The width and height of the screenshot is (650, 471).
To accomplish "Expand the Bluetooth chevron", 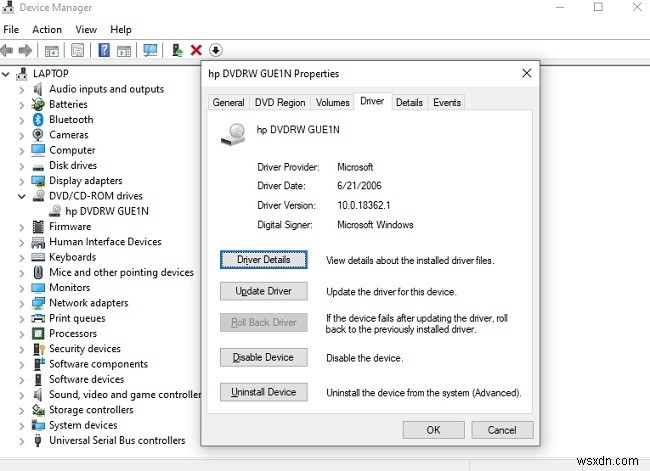I will click(x=22, y=120).
